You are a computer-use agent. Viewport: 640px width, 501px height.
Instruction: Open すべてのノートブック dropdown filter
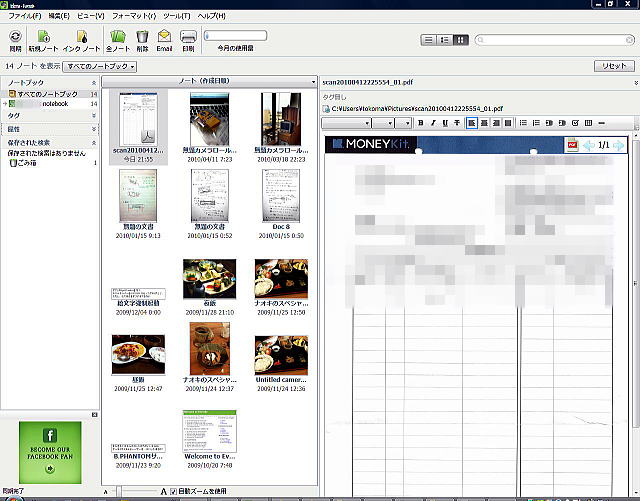tap(99, 65)
